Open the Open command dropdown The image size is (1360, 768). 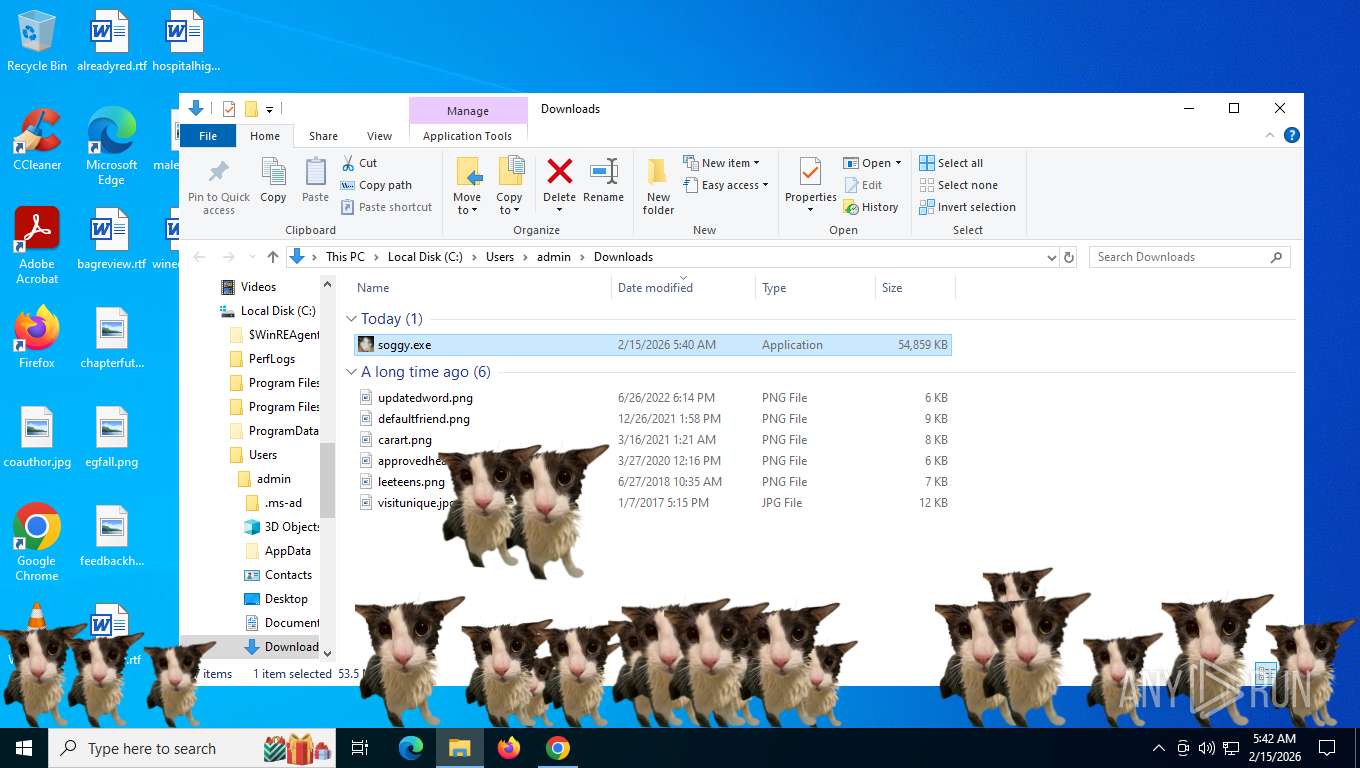[899, 163]
